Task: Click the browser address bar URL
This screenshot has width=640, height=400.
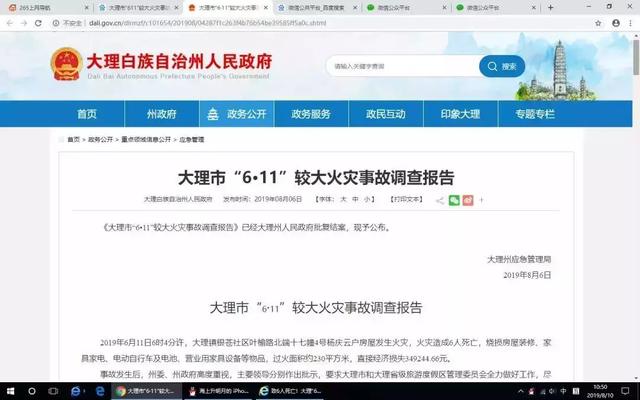Action: [200, 21]
